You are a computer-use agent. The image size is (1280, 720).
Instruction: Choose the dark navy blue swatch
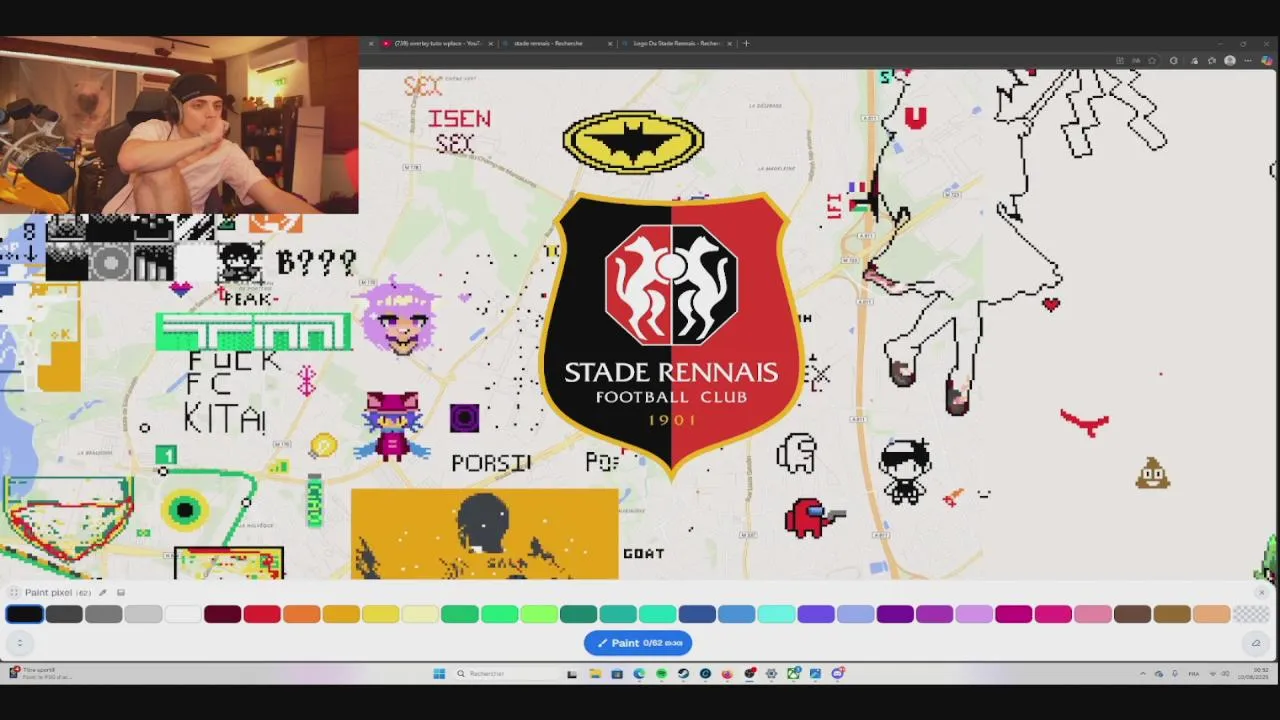(697, 614)
